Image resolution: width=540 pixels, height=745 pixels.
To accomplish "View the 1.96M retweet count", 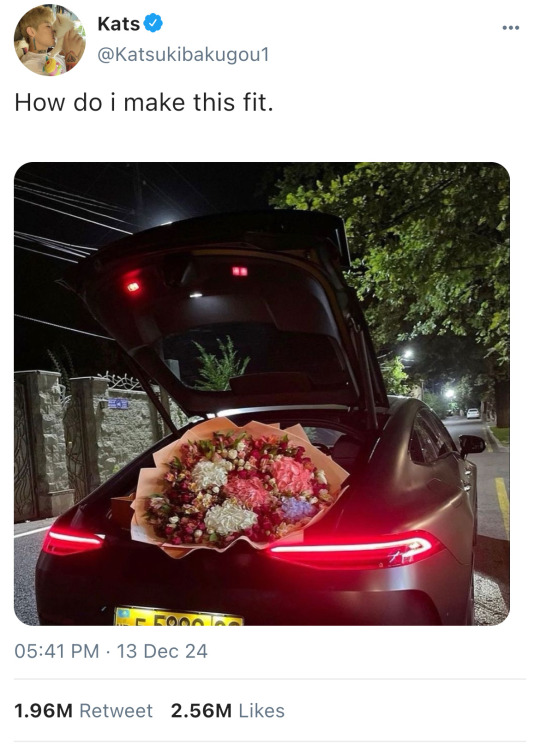I will (x=43, y=711).
